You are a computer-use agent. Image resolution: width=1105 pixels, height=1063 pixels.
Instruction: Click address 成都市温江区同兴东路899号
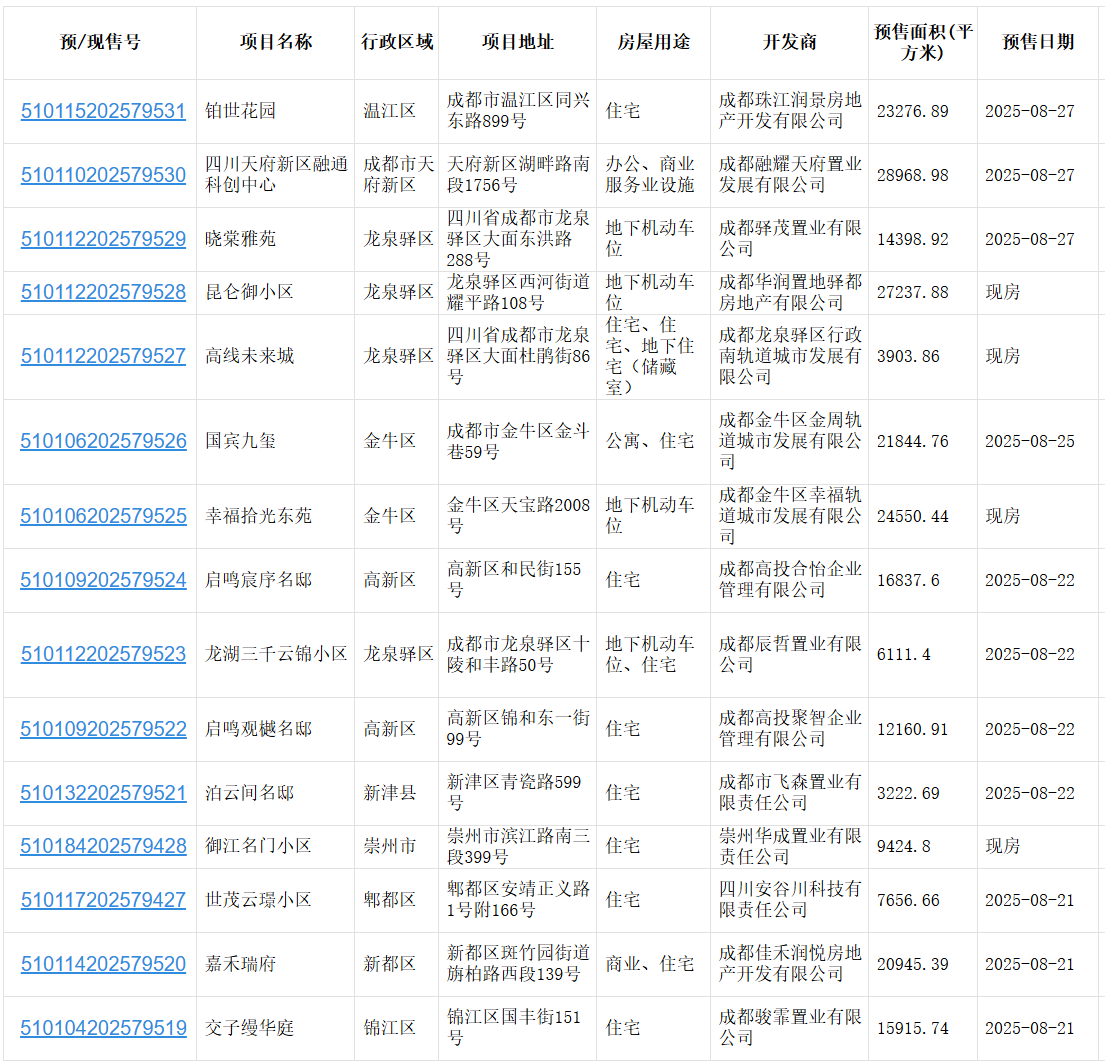pyautogui.click(x=518, y=111)
